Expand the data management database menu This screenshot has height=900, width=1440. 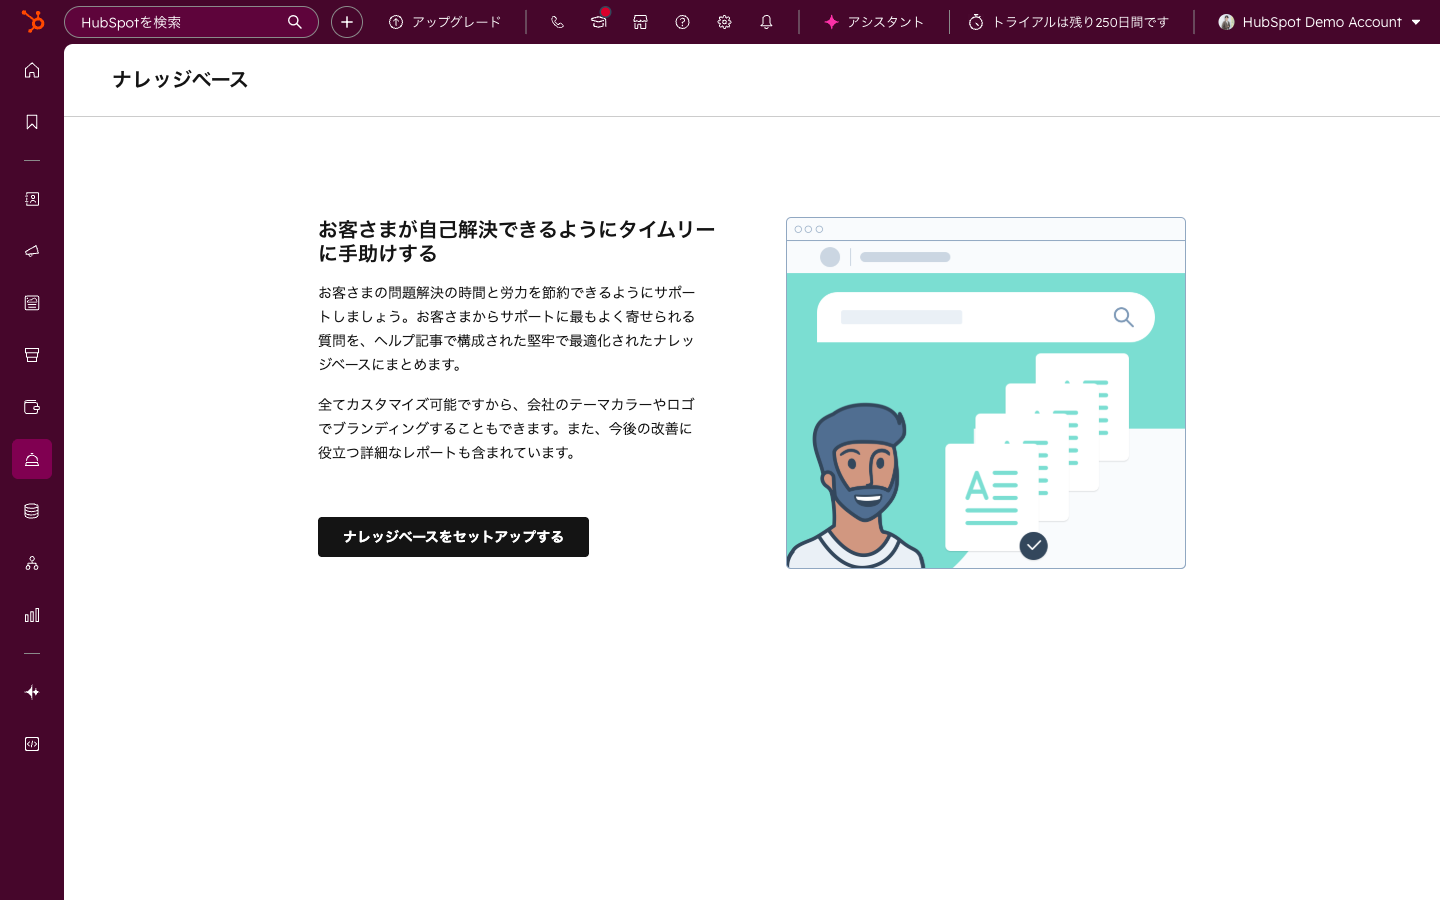(x=32, y=511)
